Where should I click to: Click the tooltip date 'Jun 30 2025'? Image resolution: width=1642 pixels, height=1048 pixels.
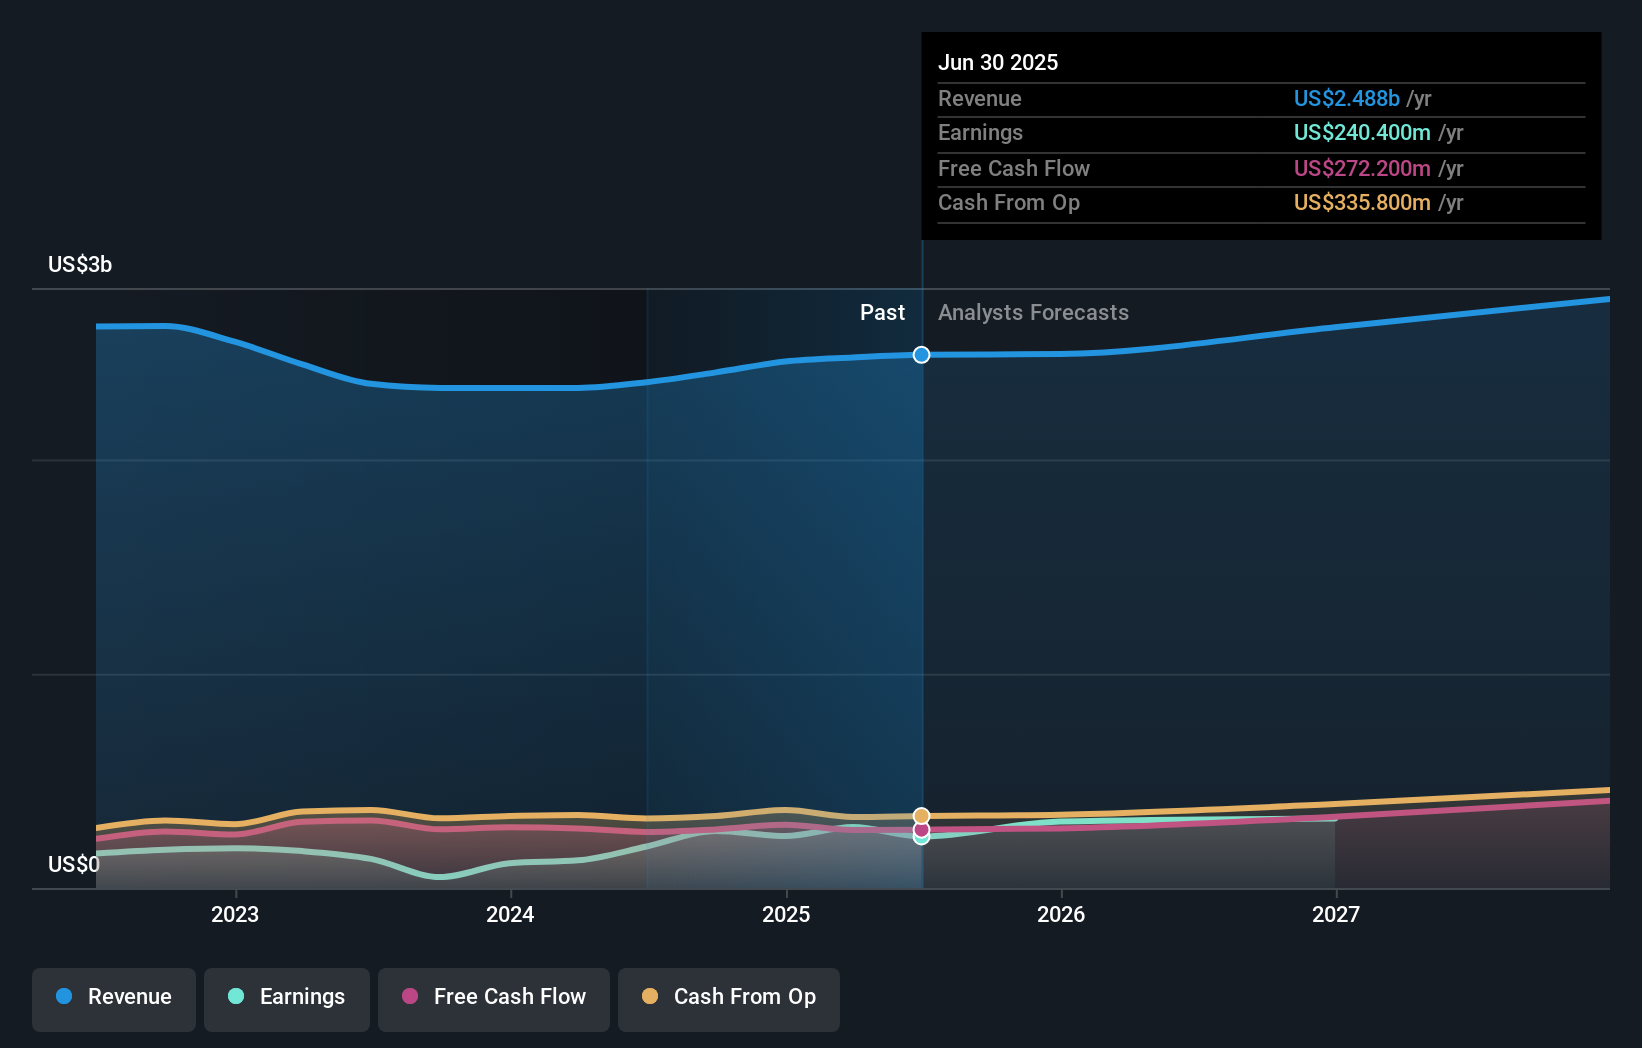point(998,62)
